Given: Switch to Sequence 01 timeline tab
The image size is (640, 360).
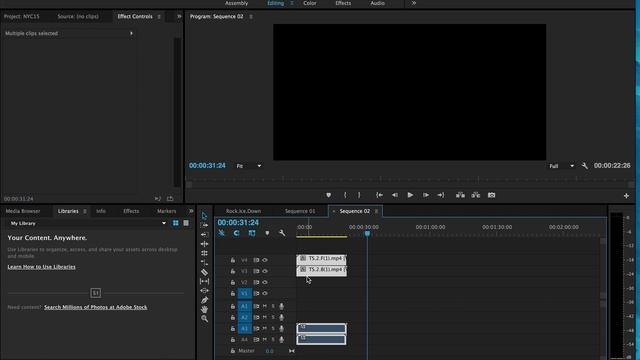Looking at the screenshot, I should point(300,211).
